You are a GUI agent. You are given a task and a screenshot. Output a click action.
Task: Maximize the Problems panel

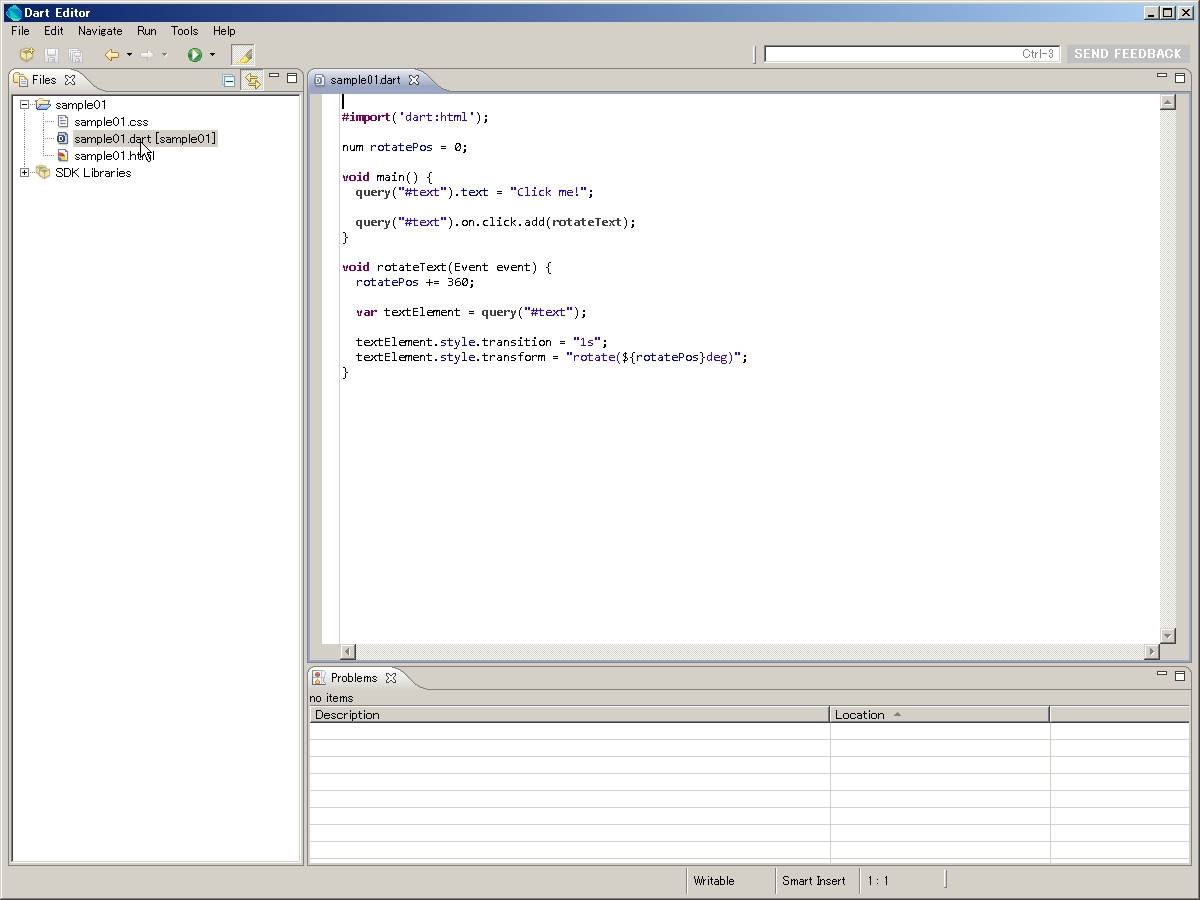(1180, 675)
